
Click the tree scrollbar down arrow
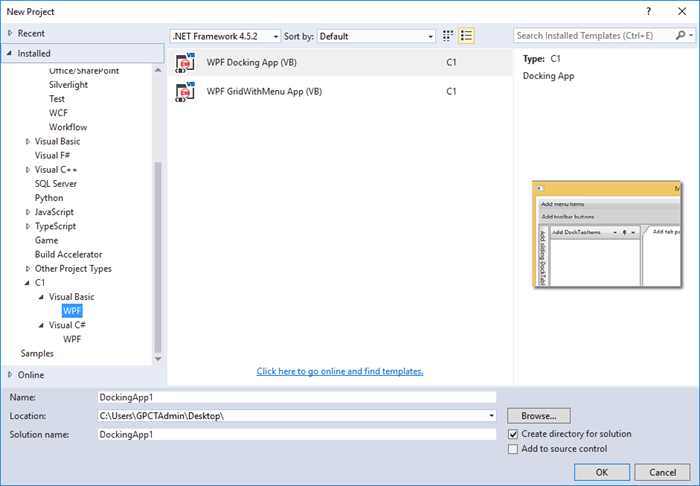coord(158,359)
